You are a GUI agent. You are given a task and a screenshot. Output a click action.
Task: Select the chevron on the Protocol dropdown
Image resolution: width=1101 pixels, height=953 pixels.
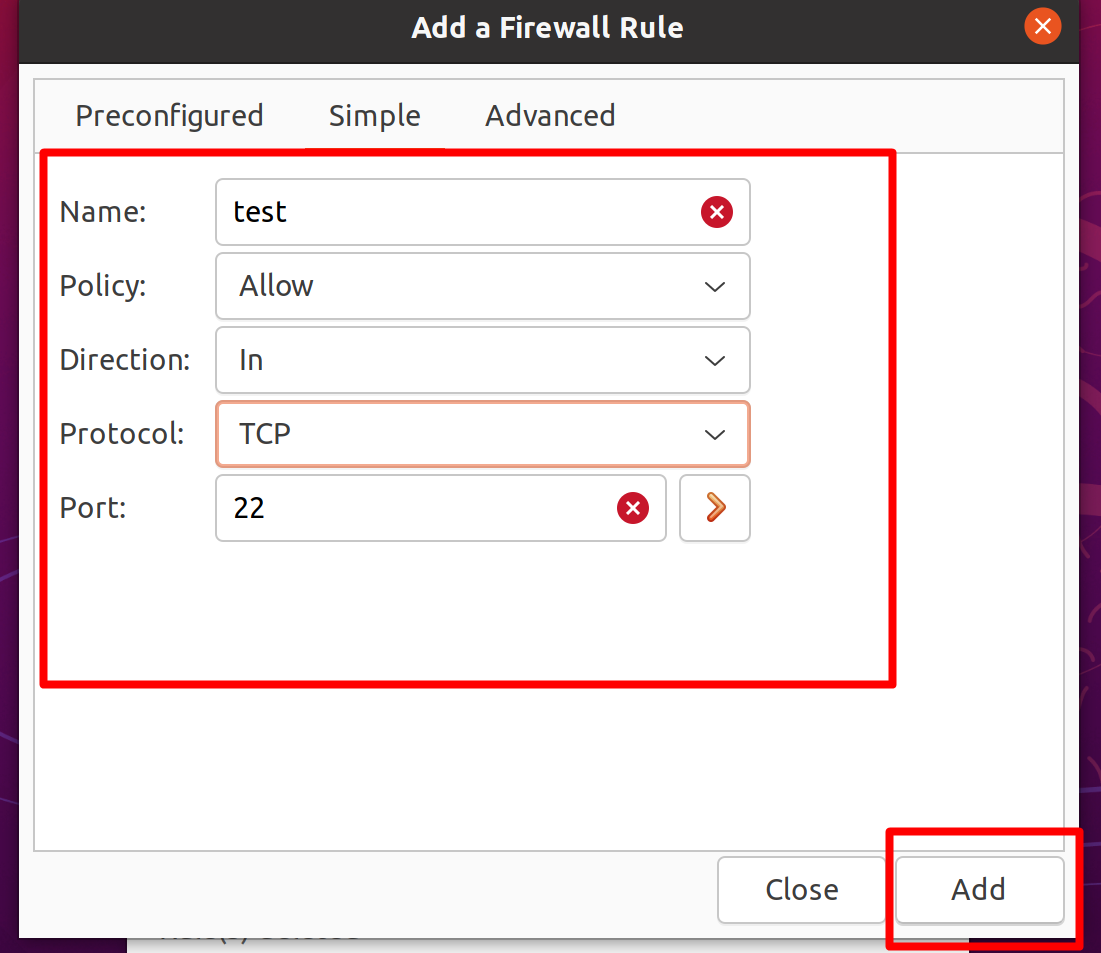coord(715,434)
